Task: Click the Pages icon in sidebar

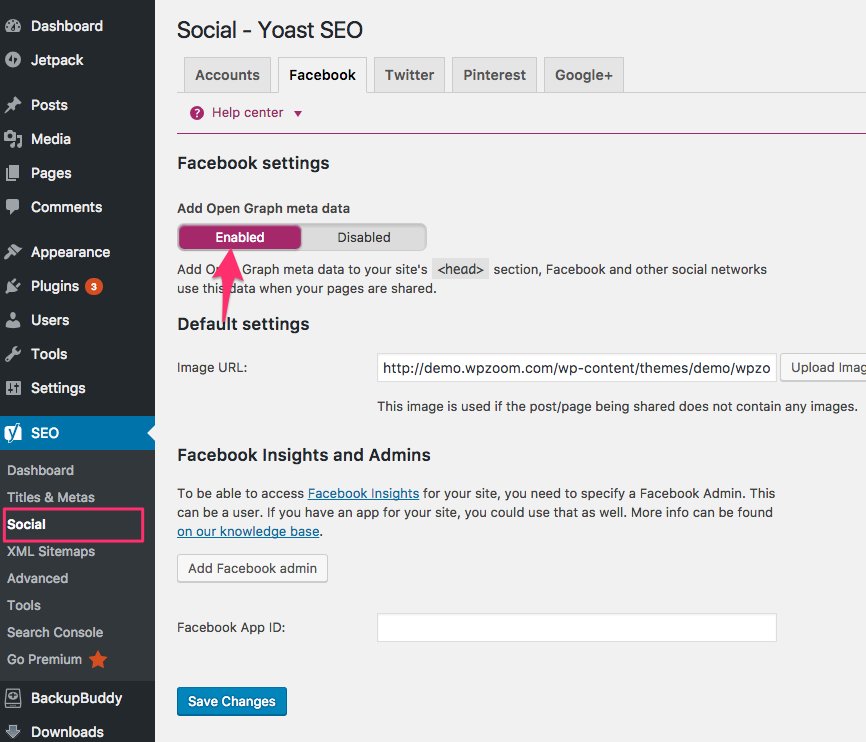Action: click(x=13, y=173)
